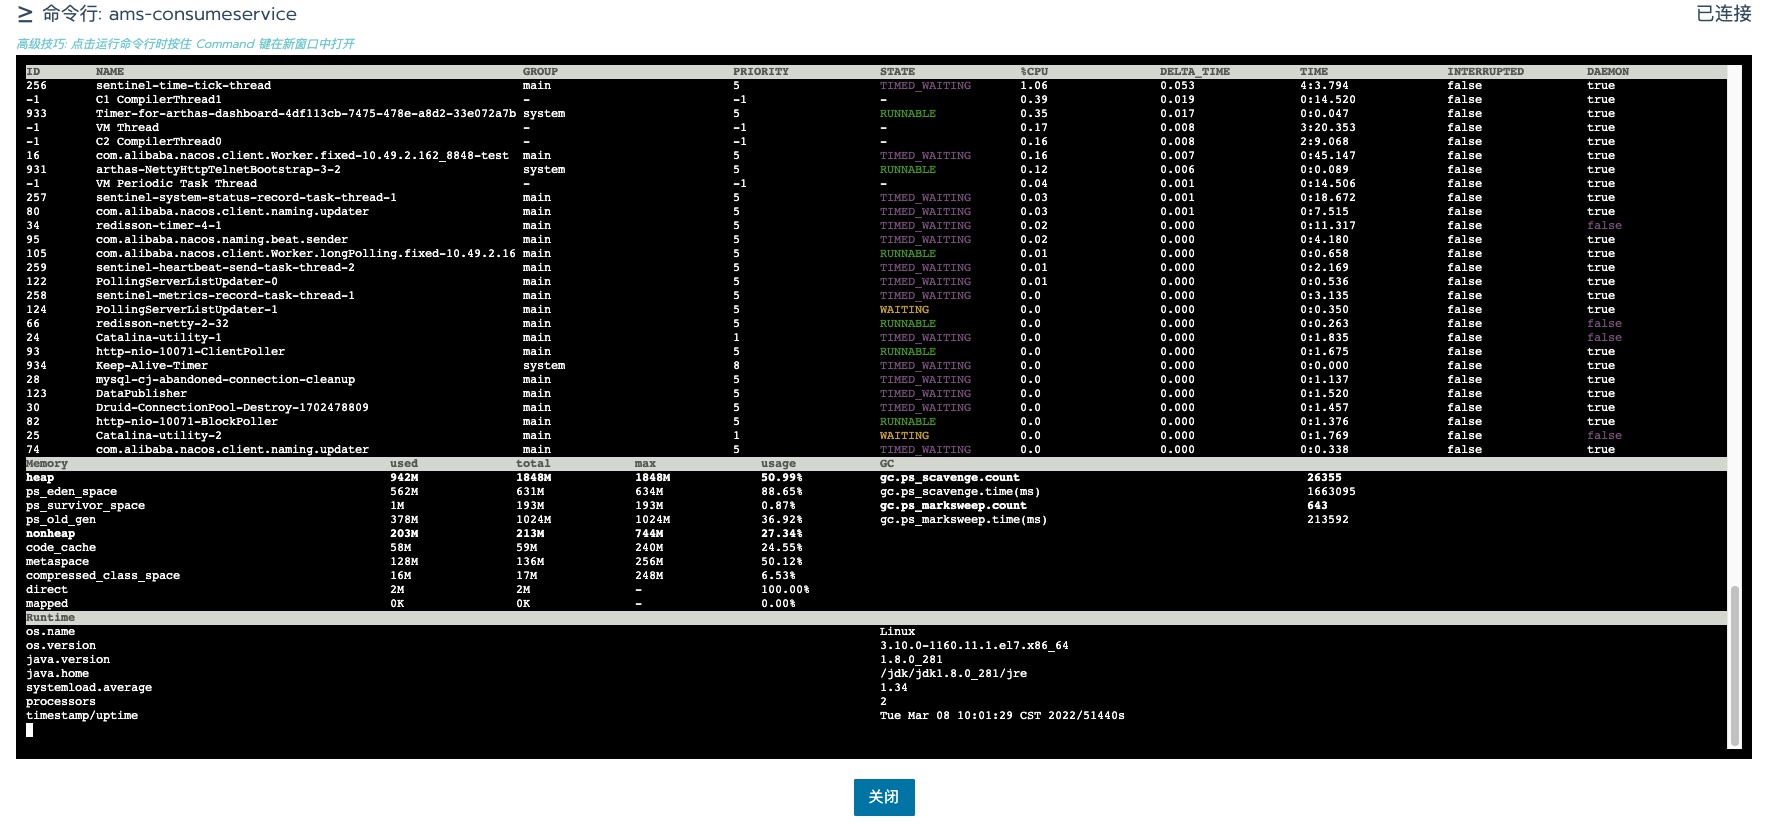
Task: Click the java.version value 1.8.0_281
Action: pyautogui.click(x=911, y=660)
